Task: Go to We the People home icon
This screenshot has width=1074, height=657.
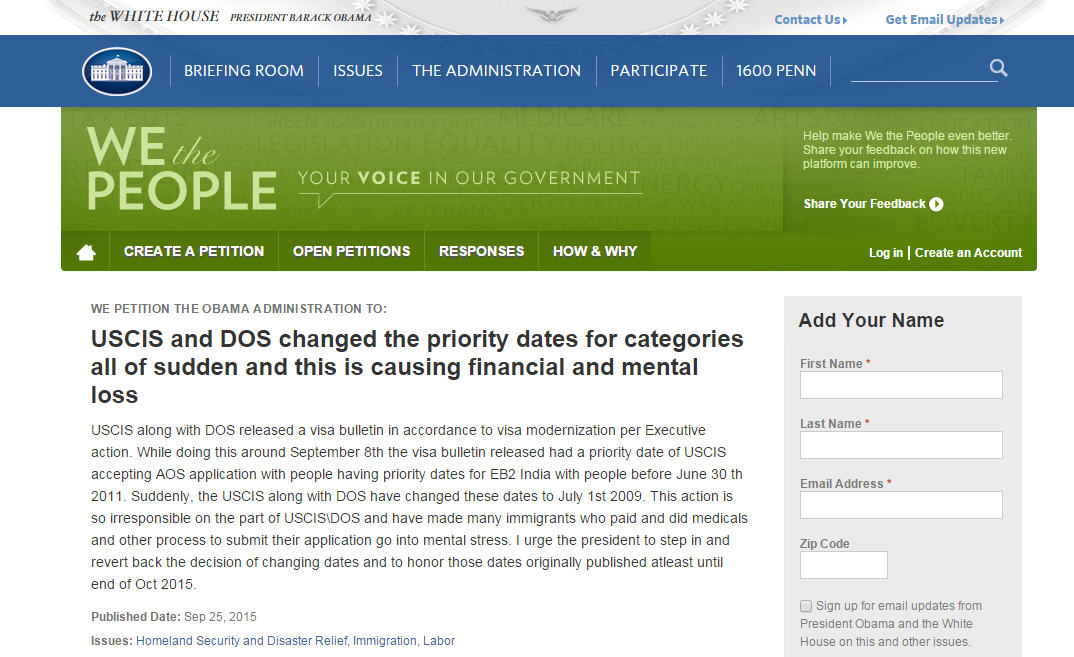Action: click(86, 252)
